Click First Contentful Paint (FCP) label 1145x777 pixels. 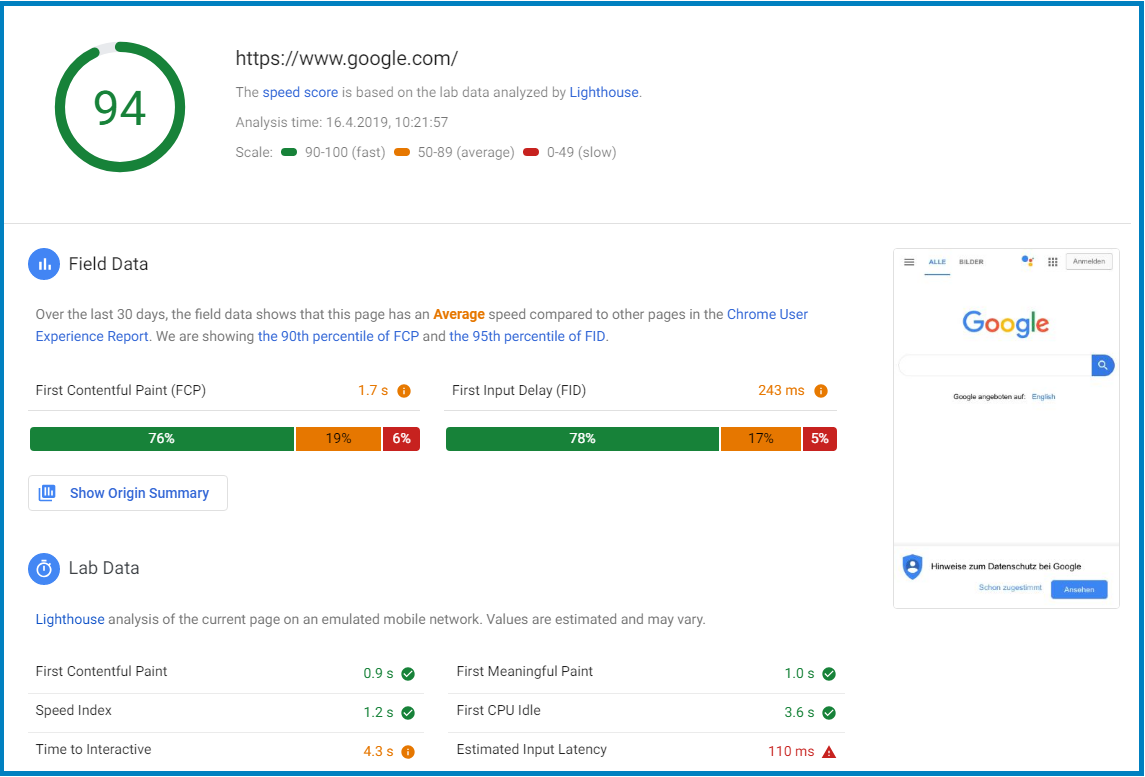(x=120, y=391)
